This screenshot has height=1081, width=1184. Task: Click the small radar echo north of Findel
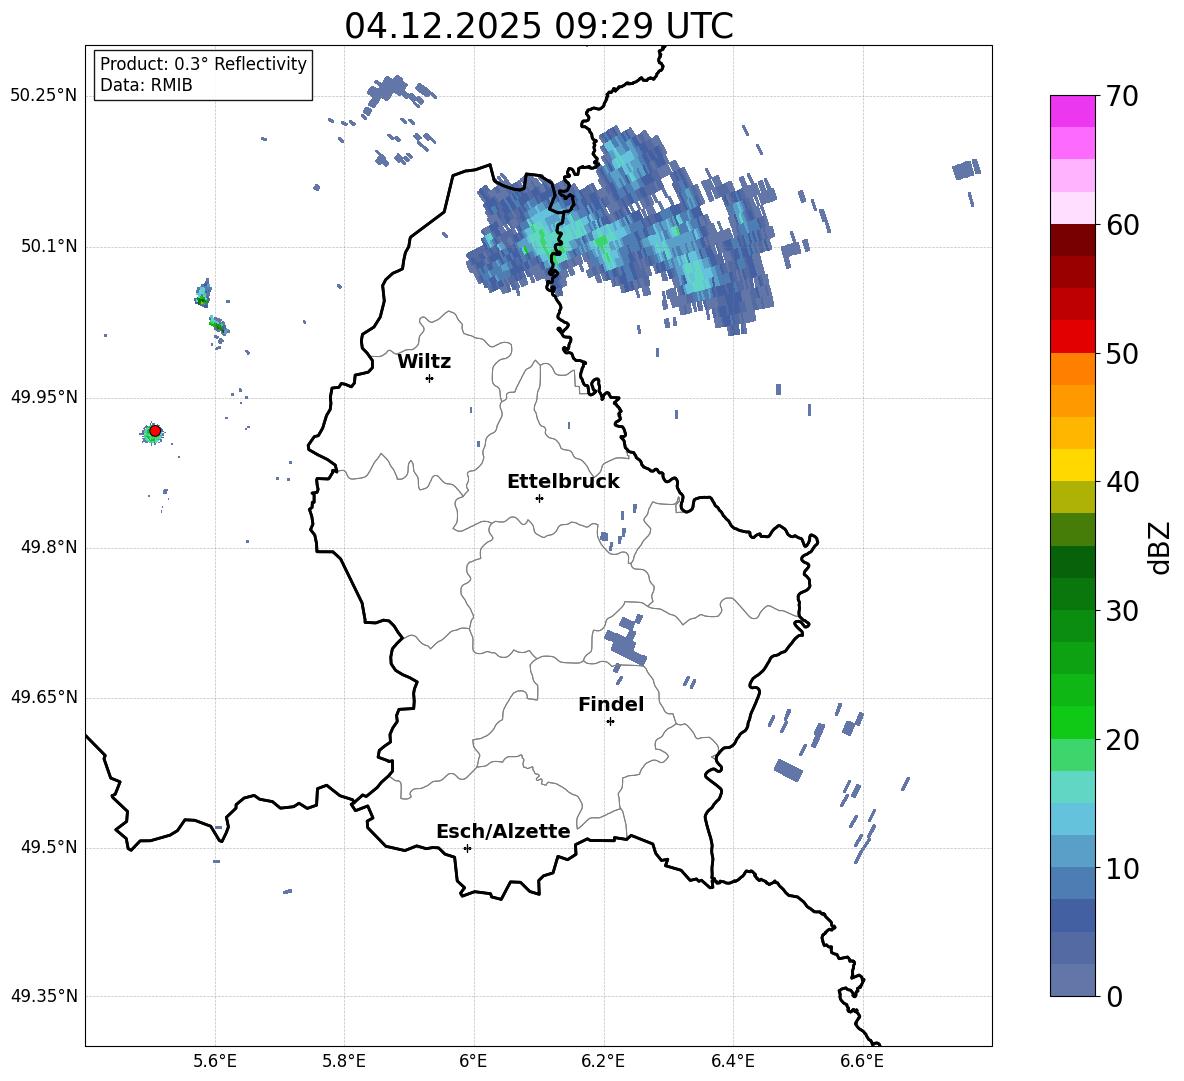[x=625, y=640]
